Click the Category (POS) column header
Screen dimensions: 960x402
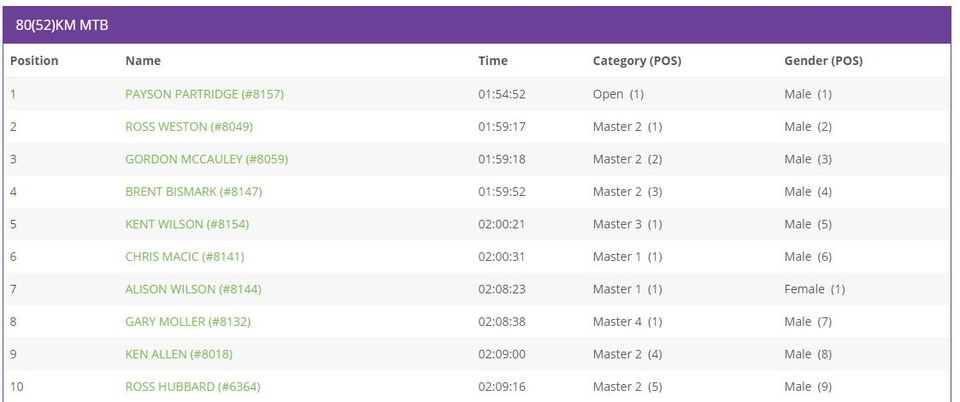click(x=637, y=61)
